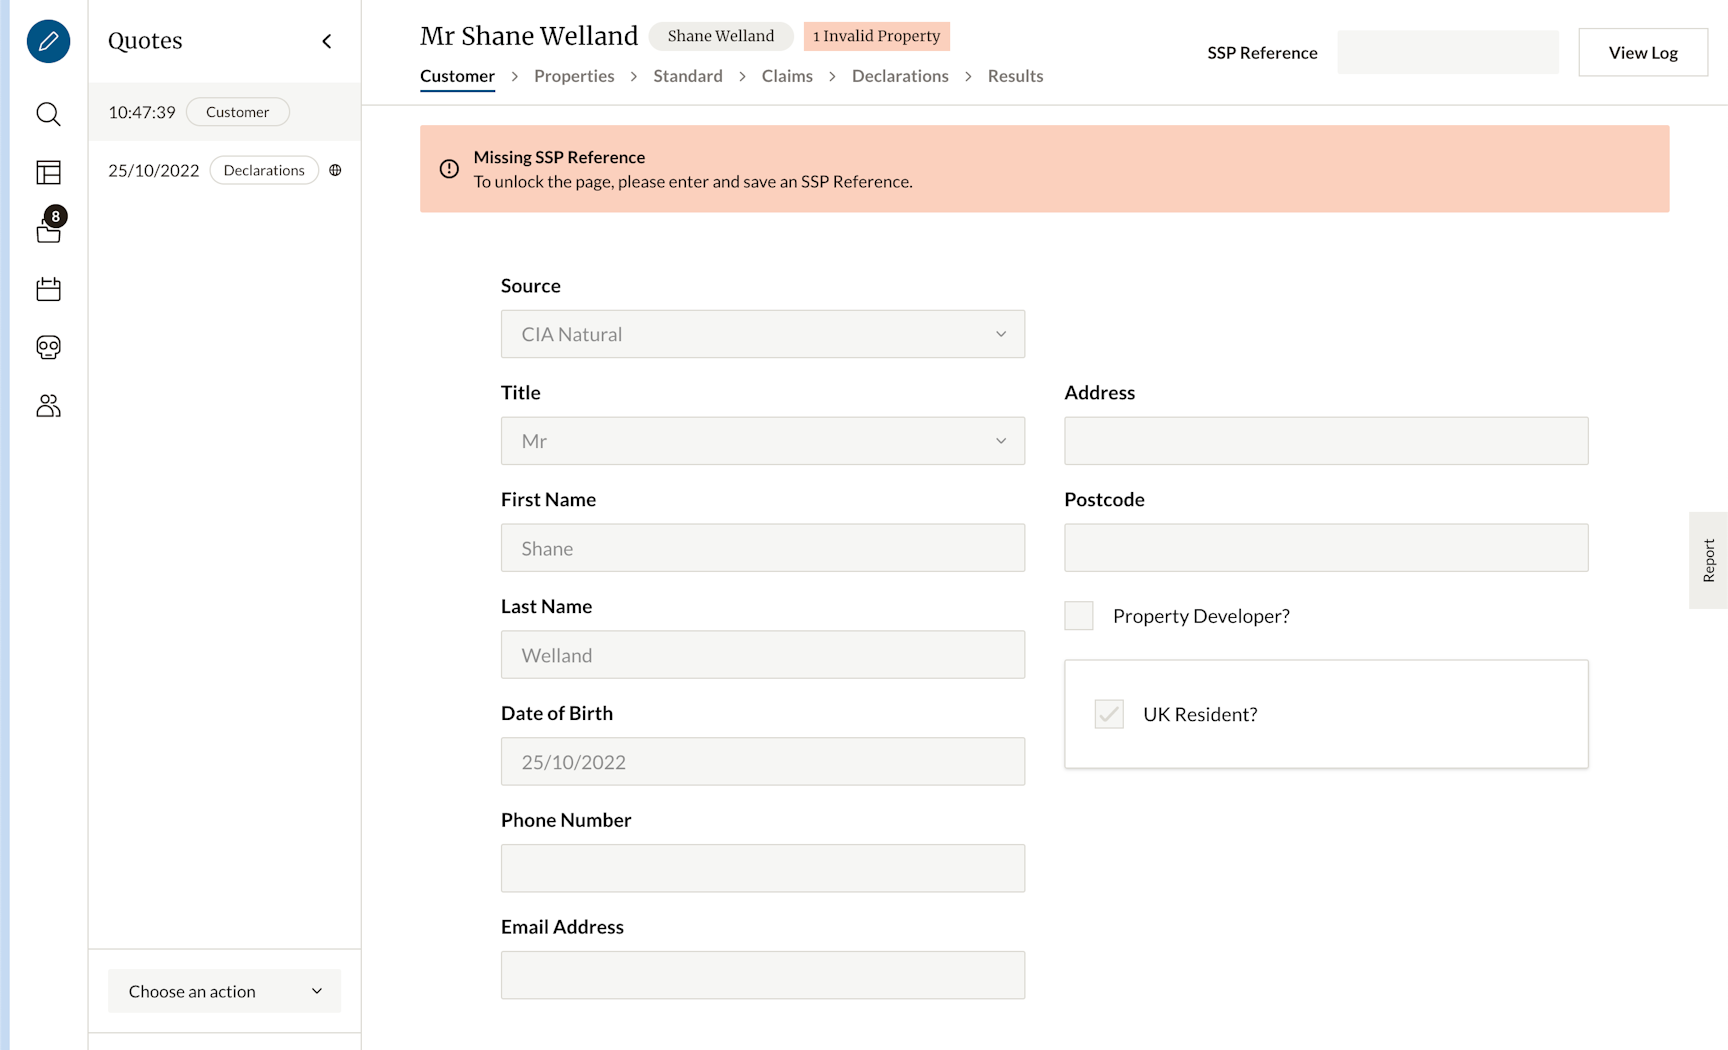Click the SSP Reference input field

point(1447,52)
